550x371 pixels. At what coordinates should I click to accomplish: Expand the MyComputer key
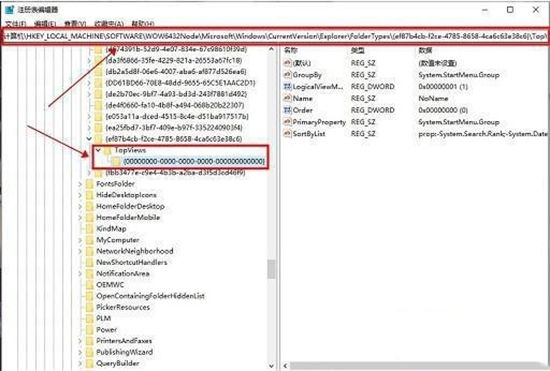pyautogui.click(x=80, y=240)
